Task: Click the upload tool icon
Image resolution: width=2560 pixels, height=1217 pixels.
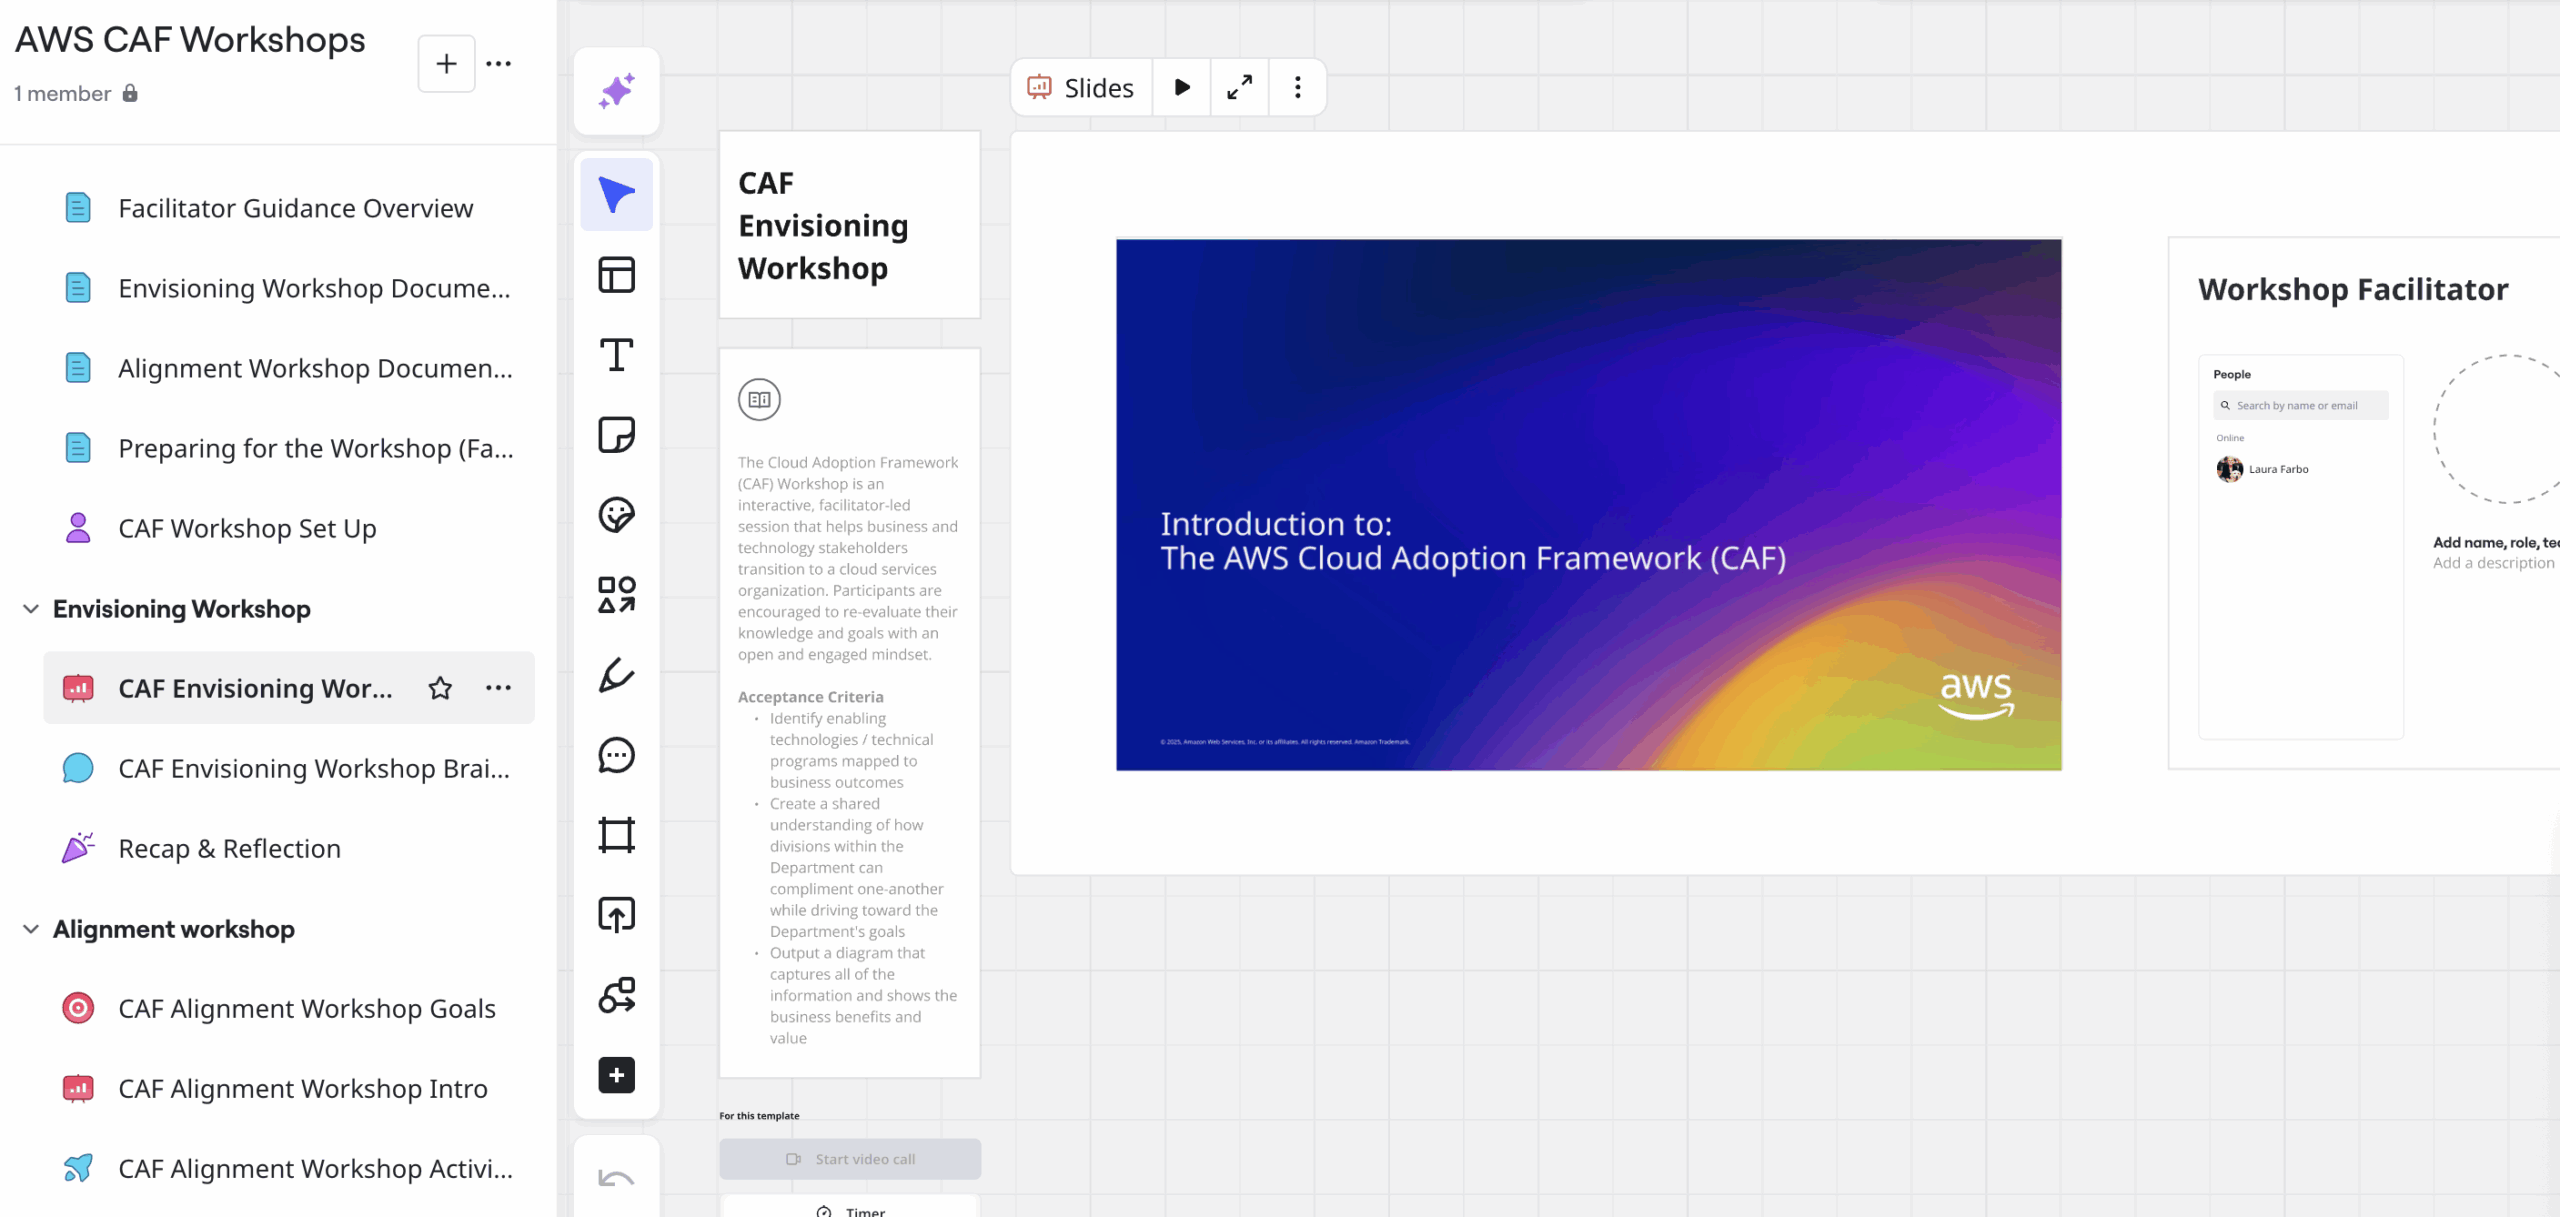Action: (616, 915)
